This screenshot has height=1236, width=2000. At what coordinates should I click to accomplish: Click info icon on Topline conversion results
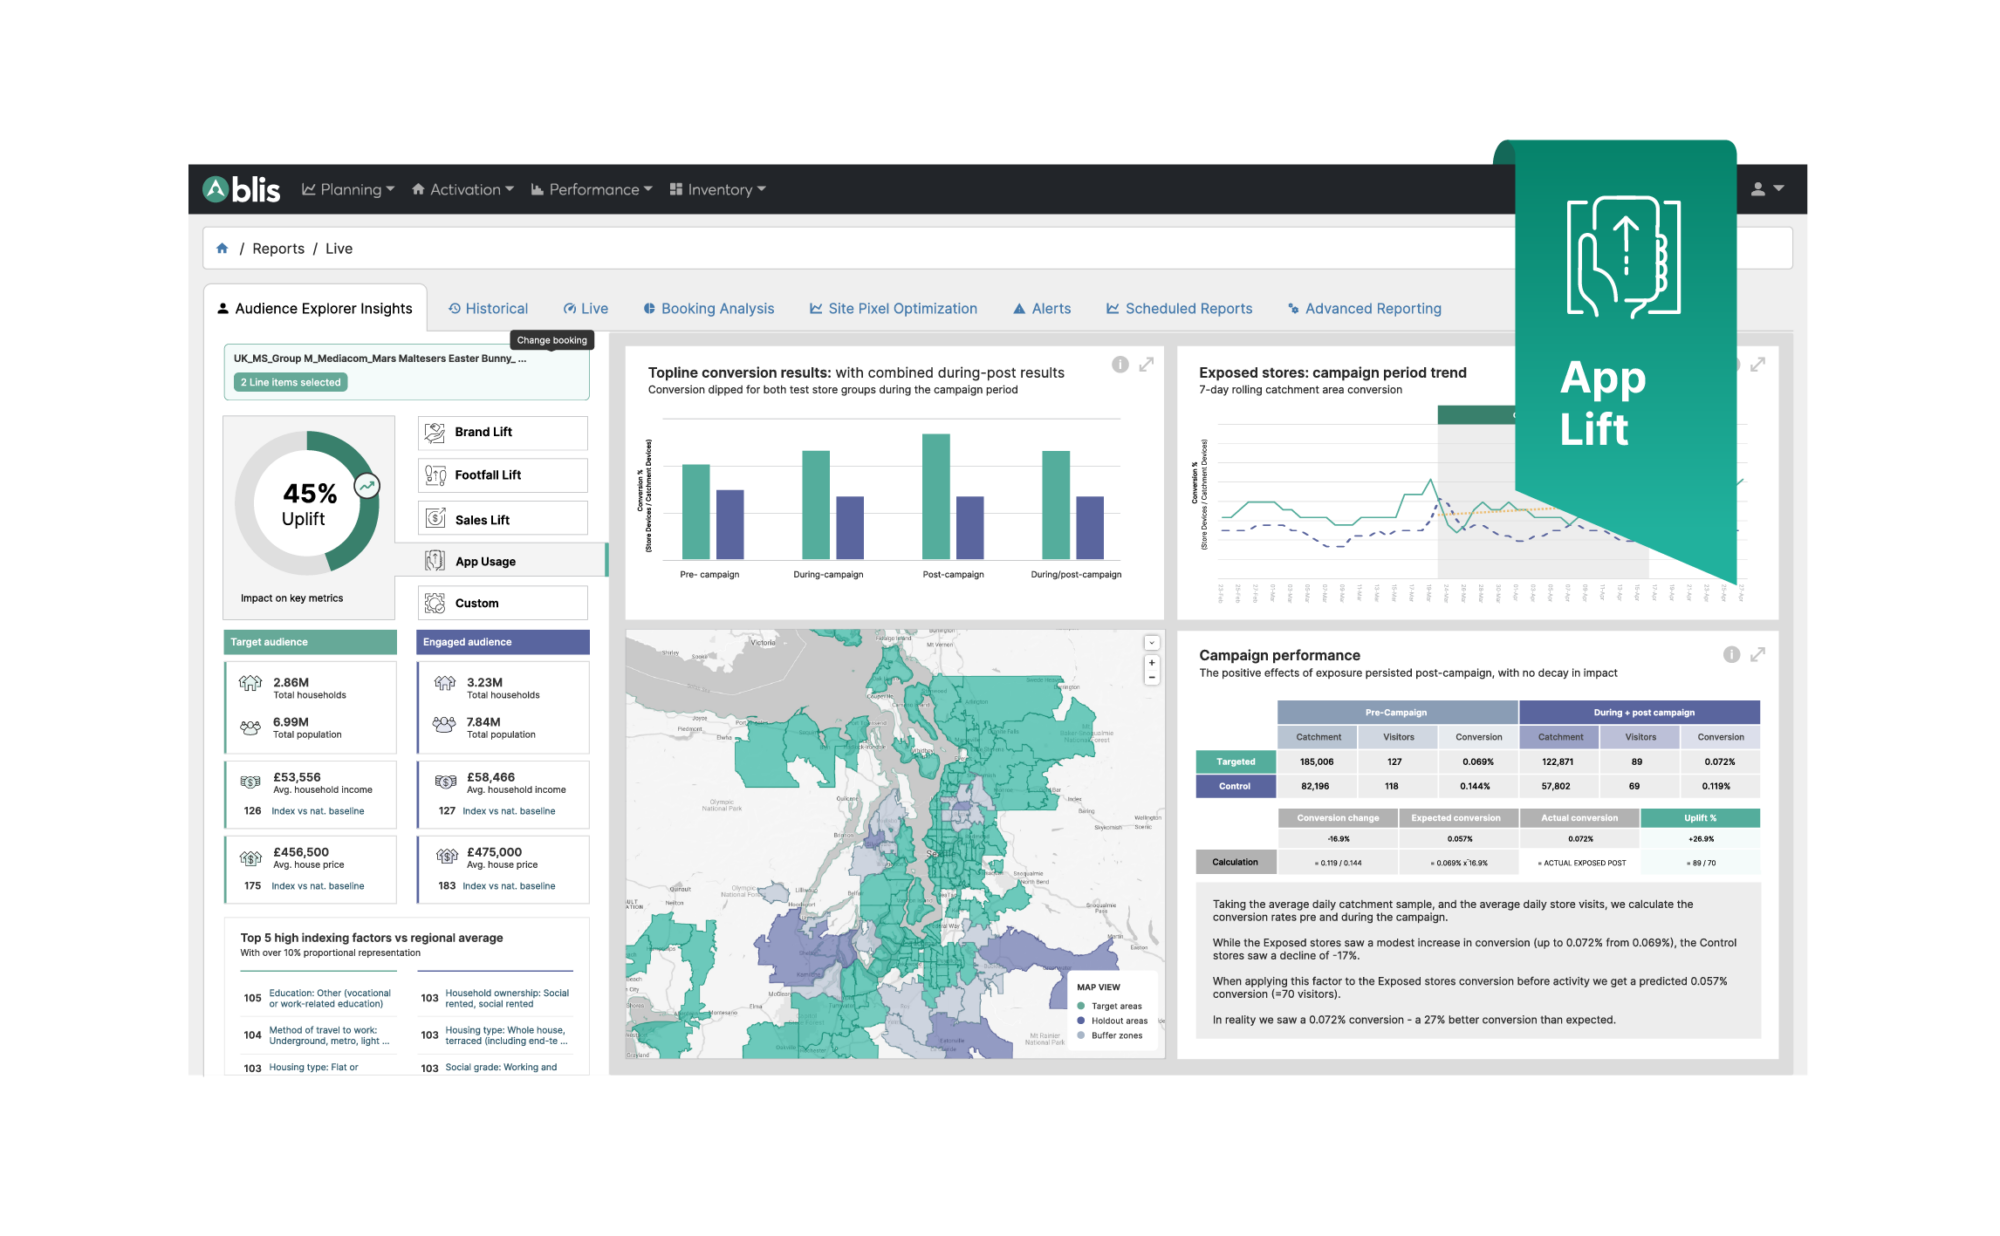coord(1120,365)
